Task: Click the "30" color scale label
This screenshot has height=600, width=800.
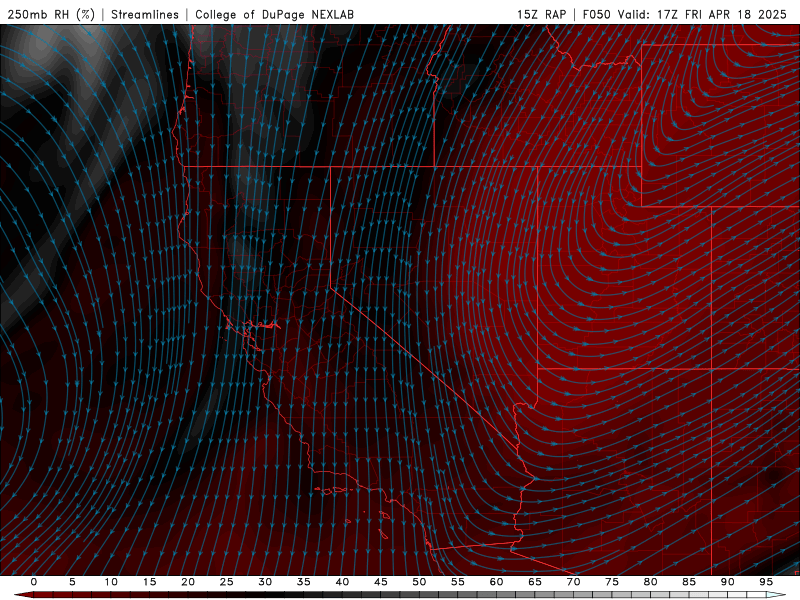Action: (265, 582)
